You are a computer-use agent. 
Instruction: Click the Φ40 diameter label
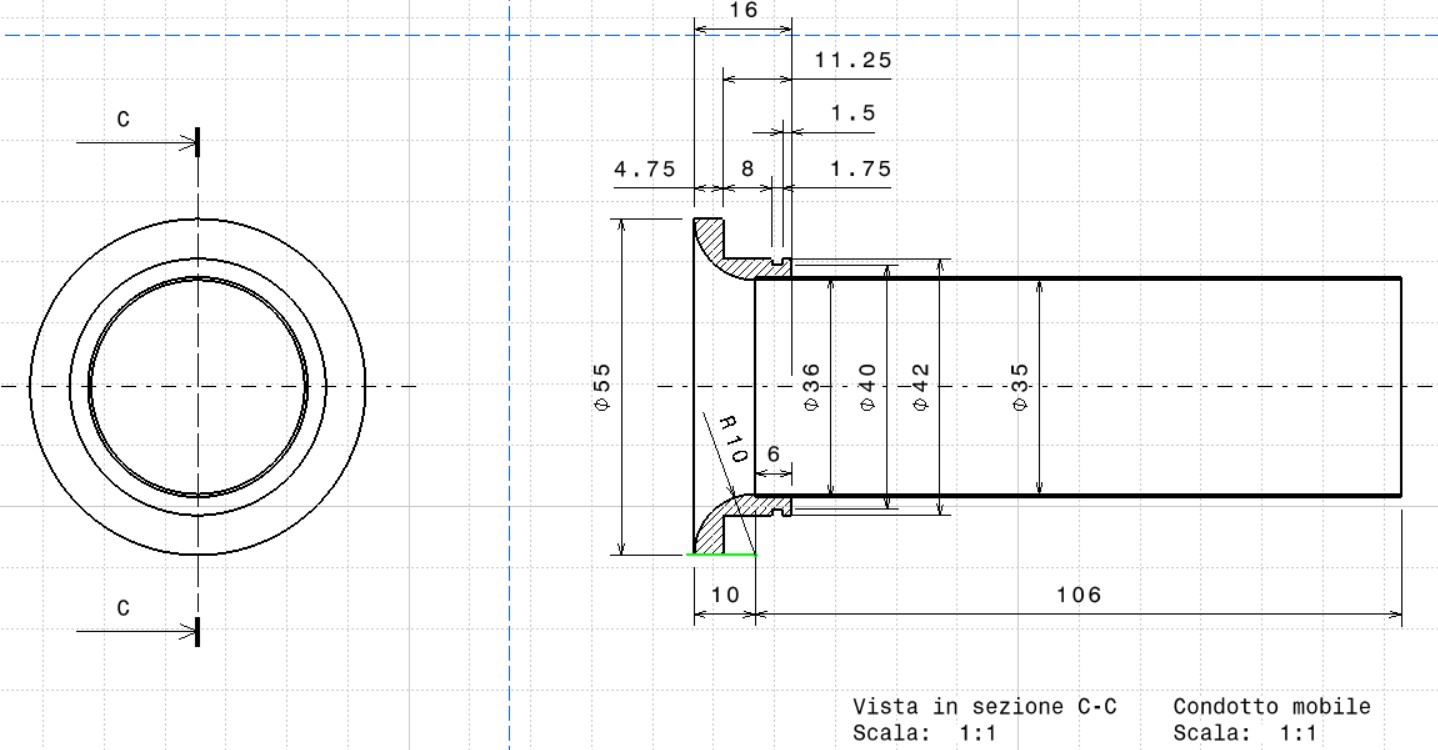pos(867,386)
